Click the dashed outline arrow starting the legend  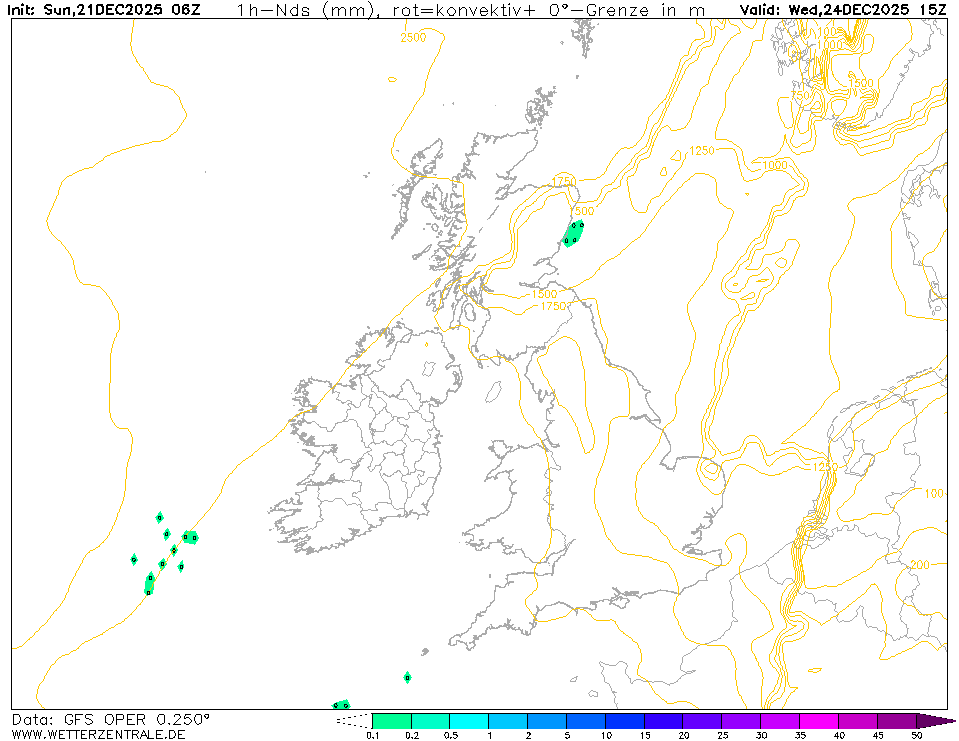click(353, 721)
